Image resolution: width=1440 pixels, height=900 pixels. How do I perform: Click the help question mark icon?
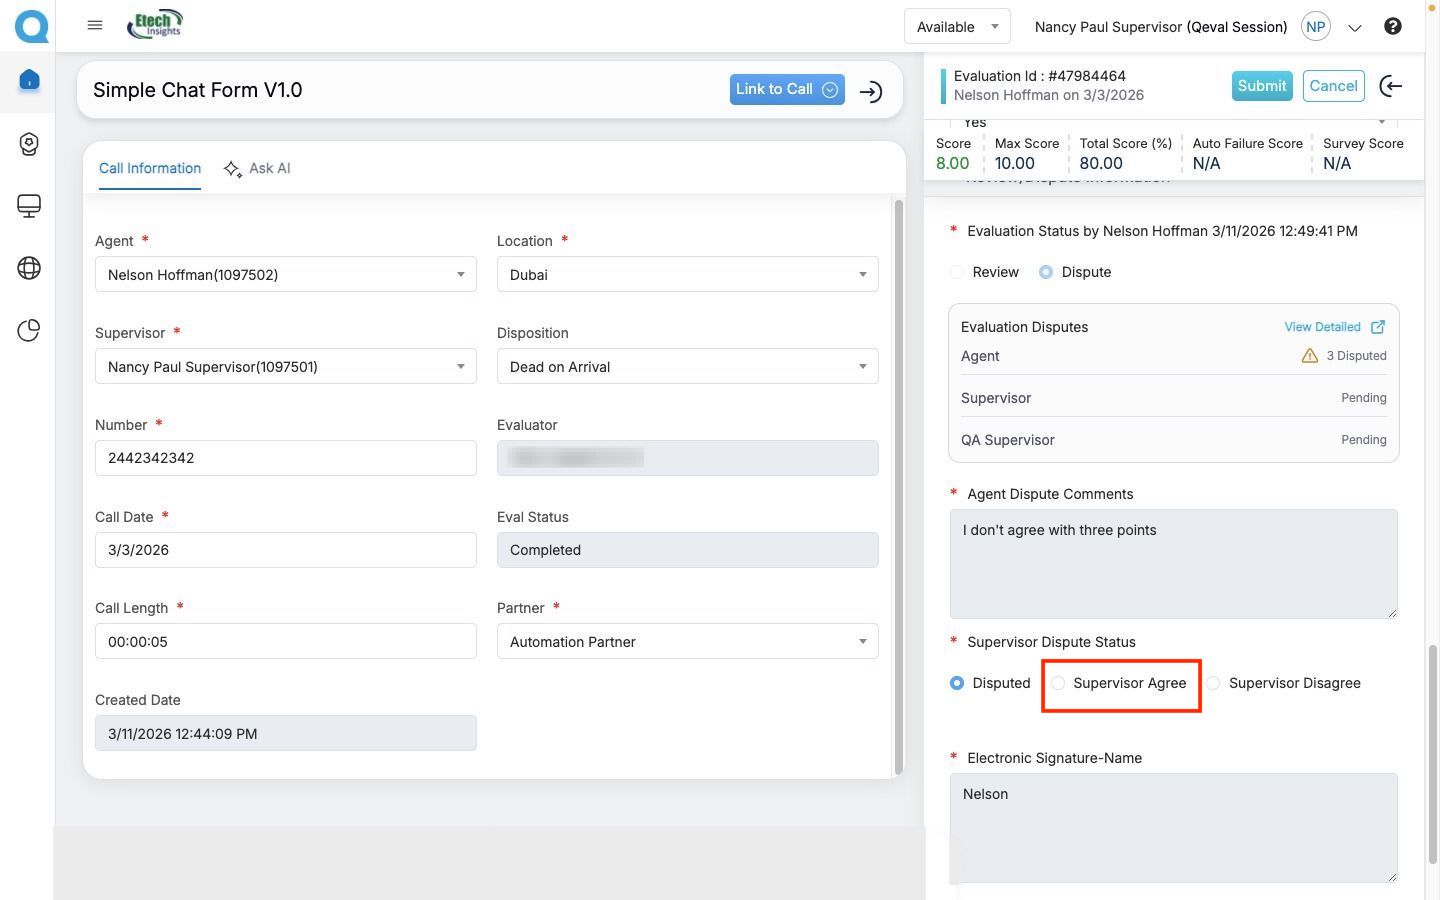(1392, 27)
